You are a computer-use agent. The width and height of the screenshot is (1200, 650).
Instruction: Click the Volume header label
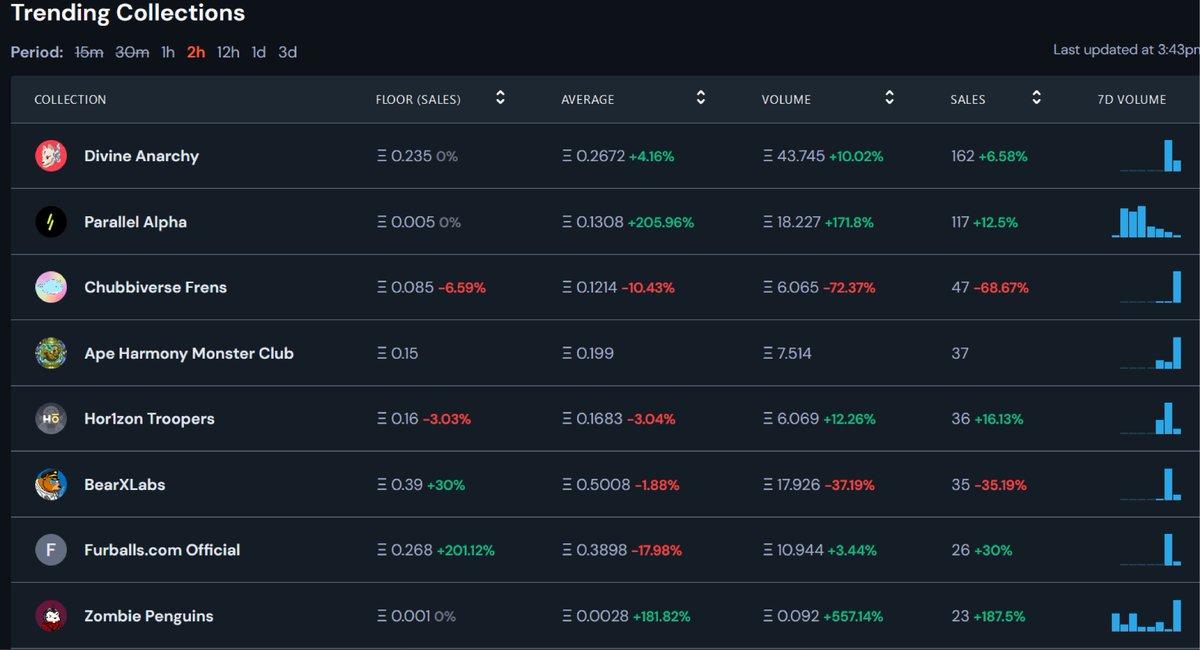786,100
